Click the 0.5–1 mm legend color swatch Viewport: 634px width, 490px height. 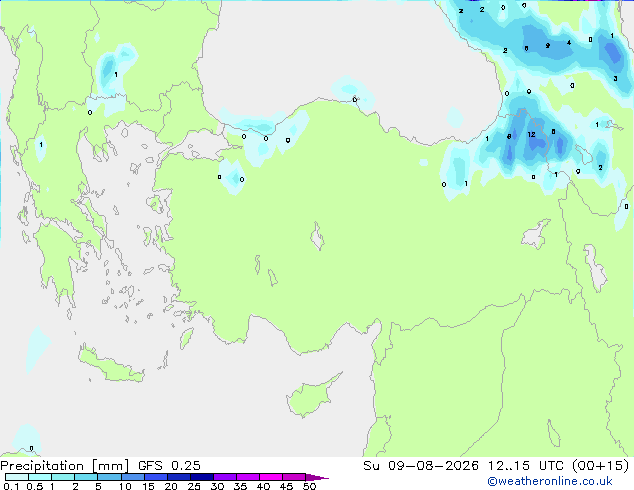[40, 477]
